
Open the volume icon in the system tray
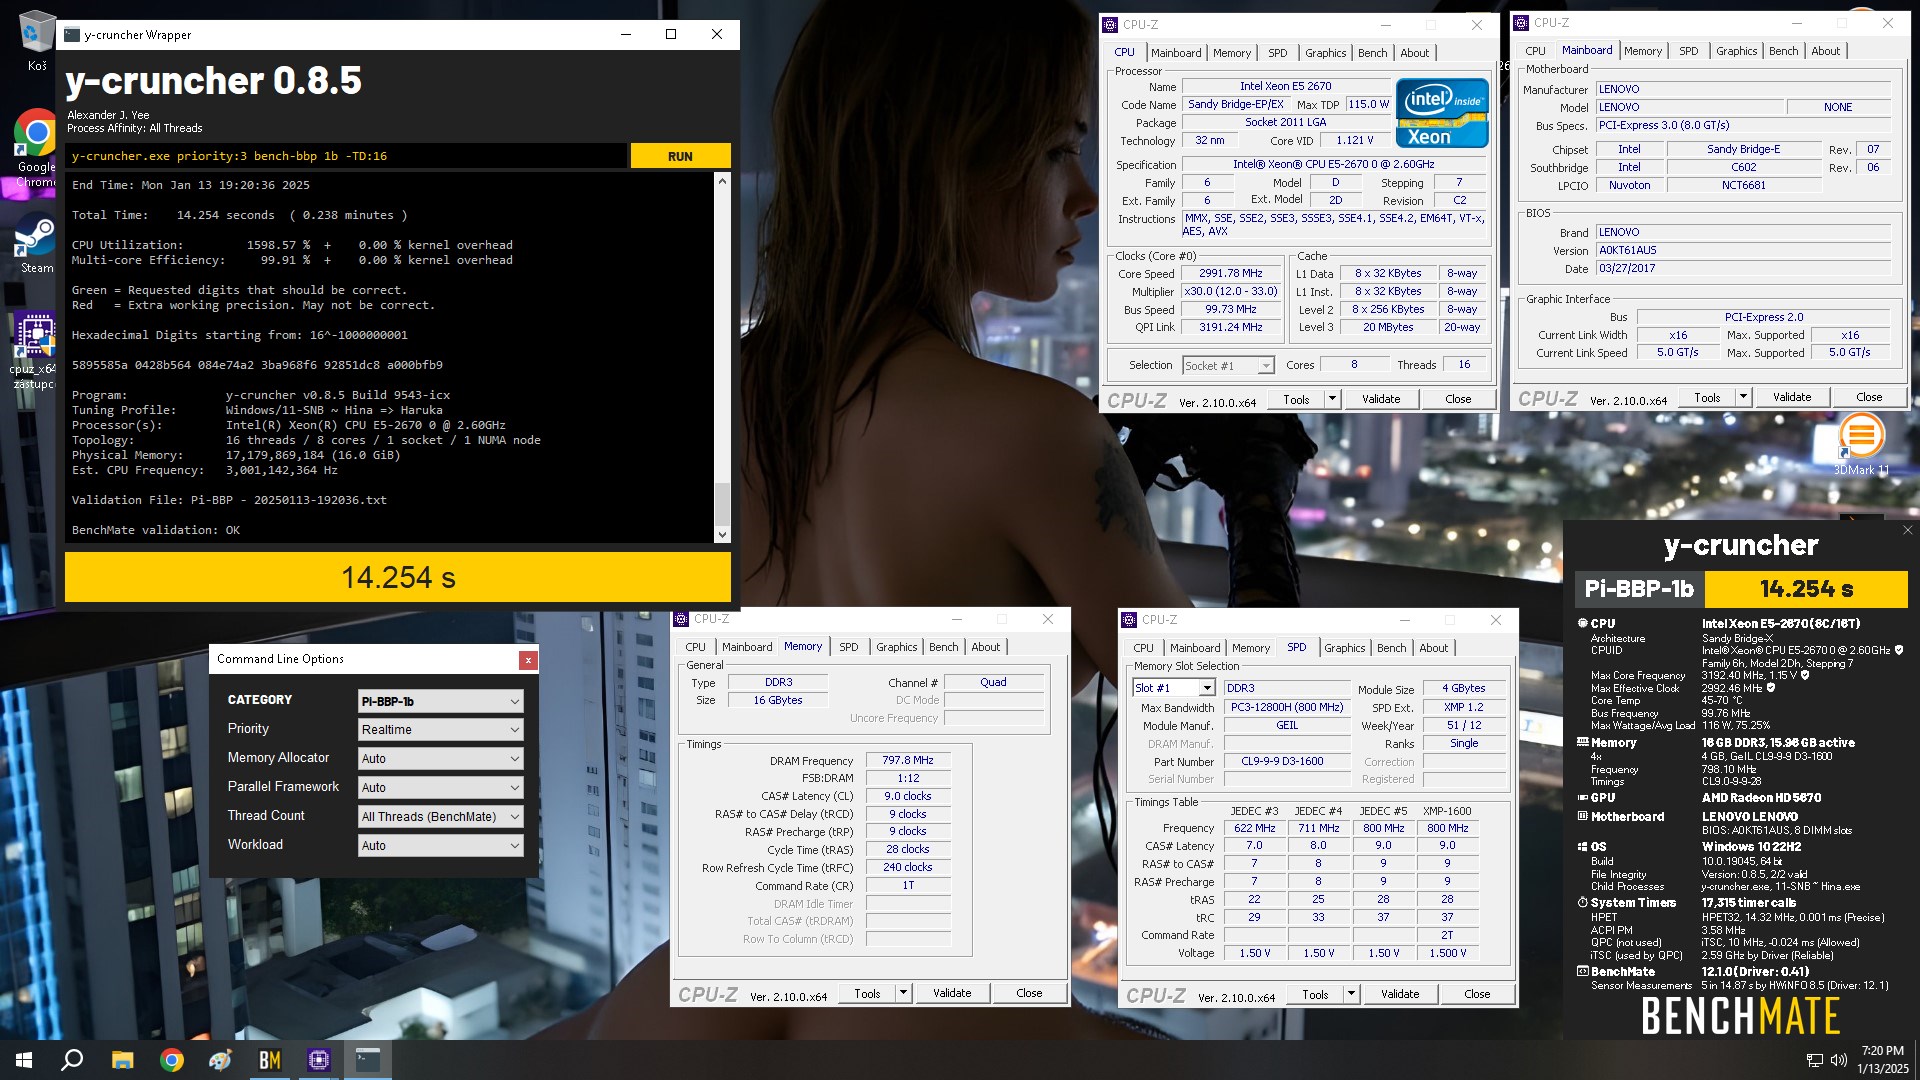tap(1838, 1060)
